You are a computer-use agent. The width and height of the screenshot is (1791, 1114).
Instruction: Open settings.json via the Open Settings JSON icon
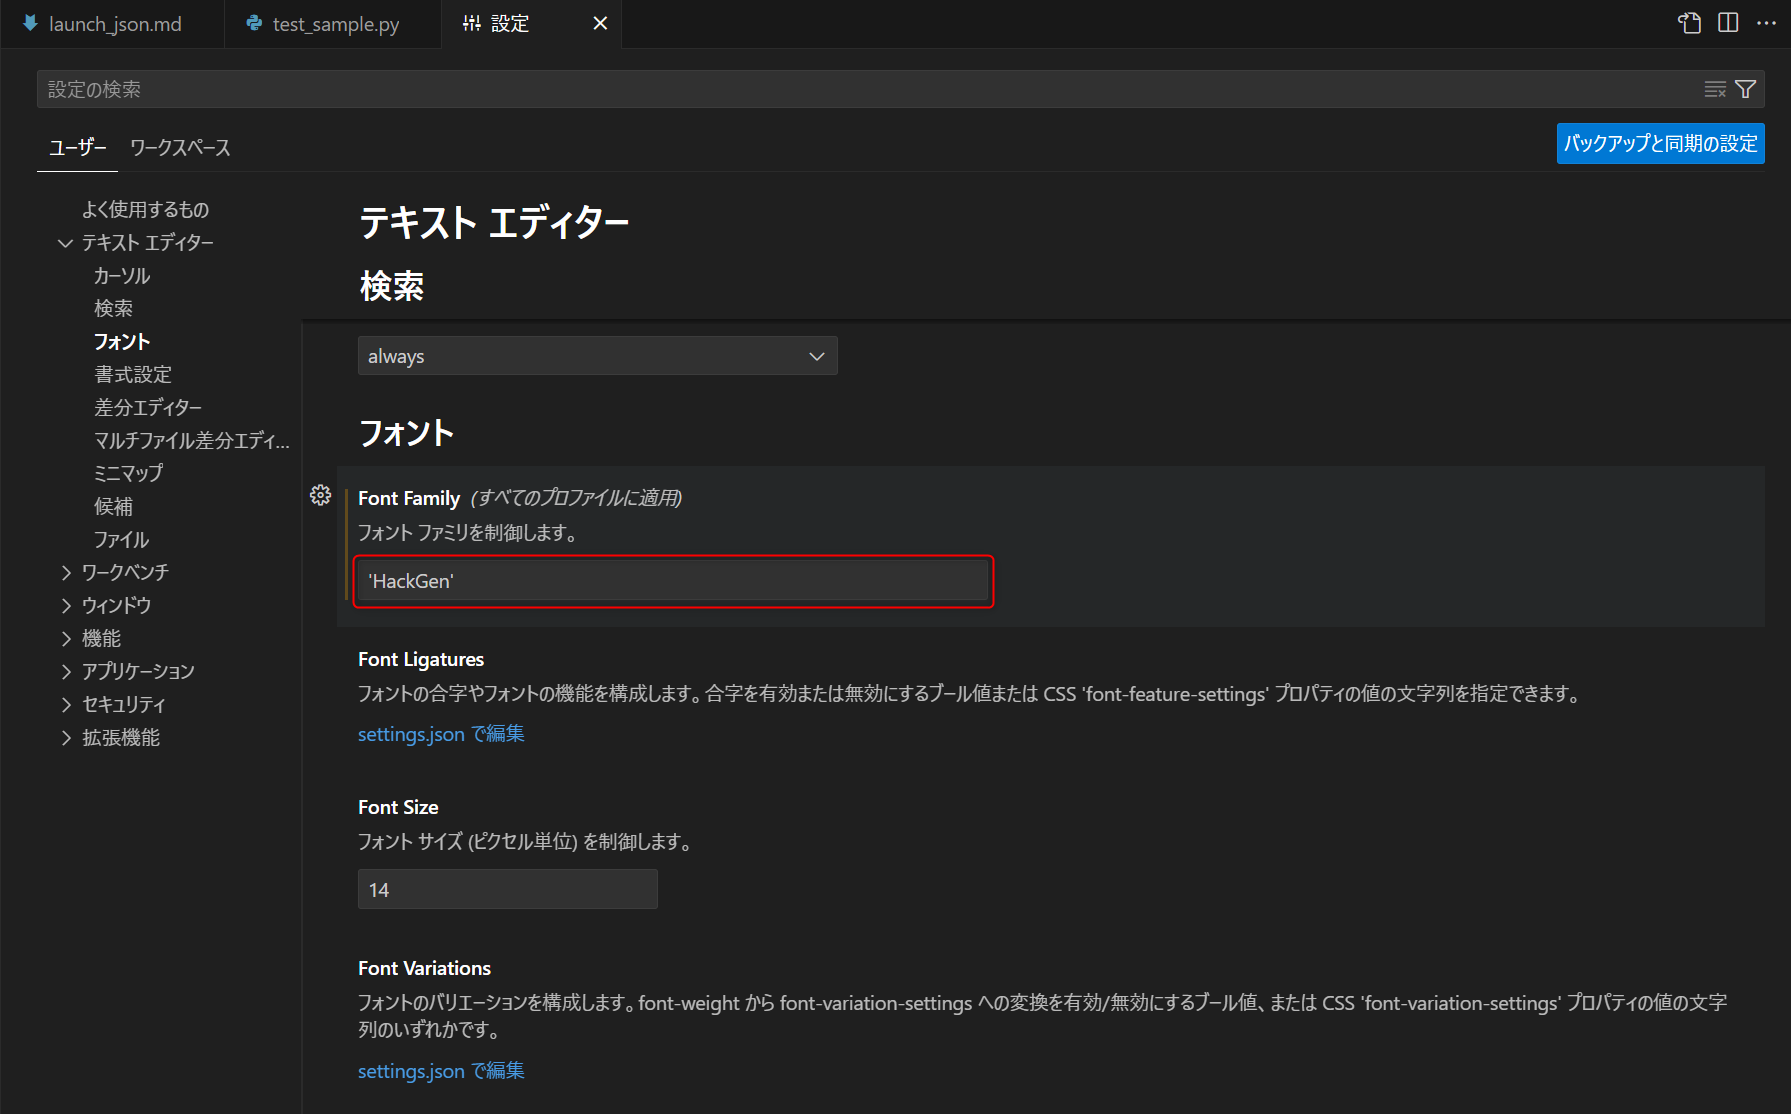coord(1689,22)
